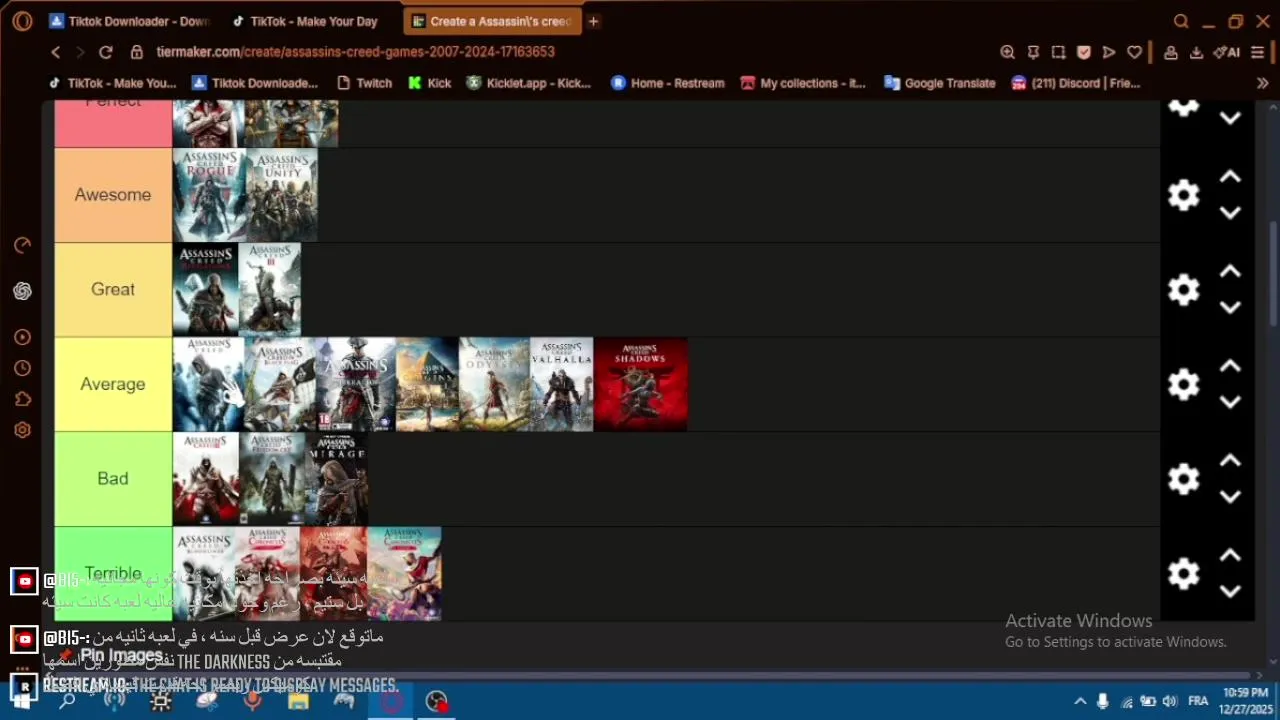Click the Average tier label
Viewport: 1280px width, 720px height.
pyautogui.click(x=113, y=384)
